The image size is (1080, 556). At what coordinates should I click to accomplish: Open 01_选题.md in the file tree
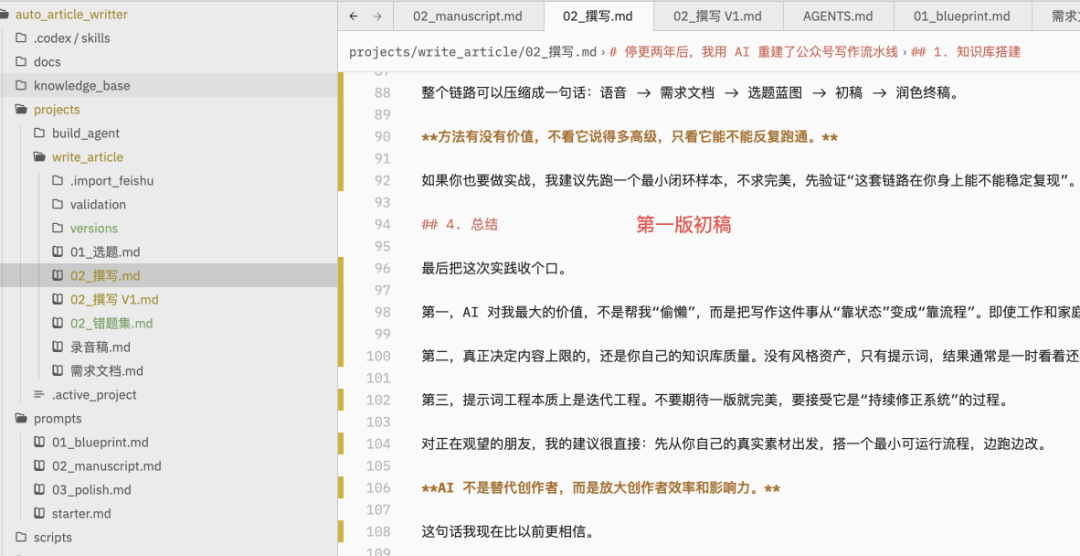105,252
